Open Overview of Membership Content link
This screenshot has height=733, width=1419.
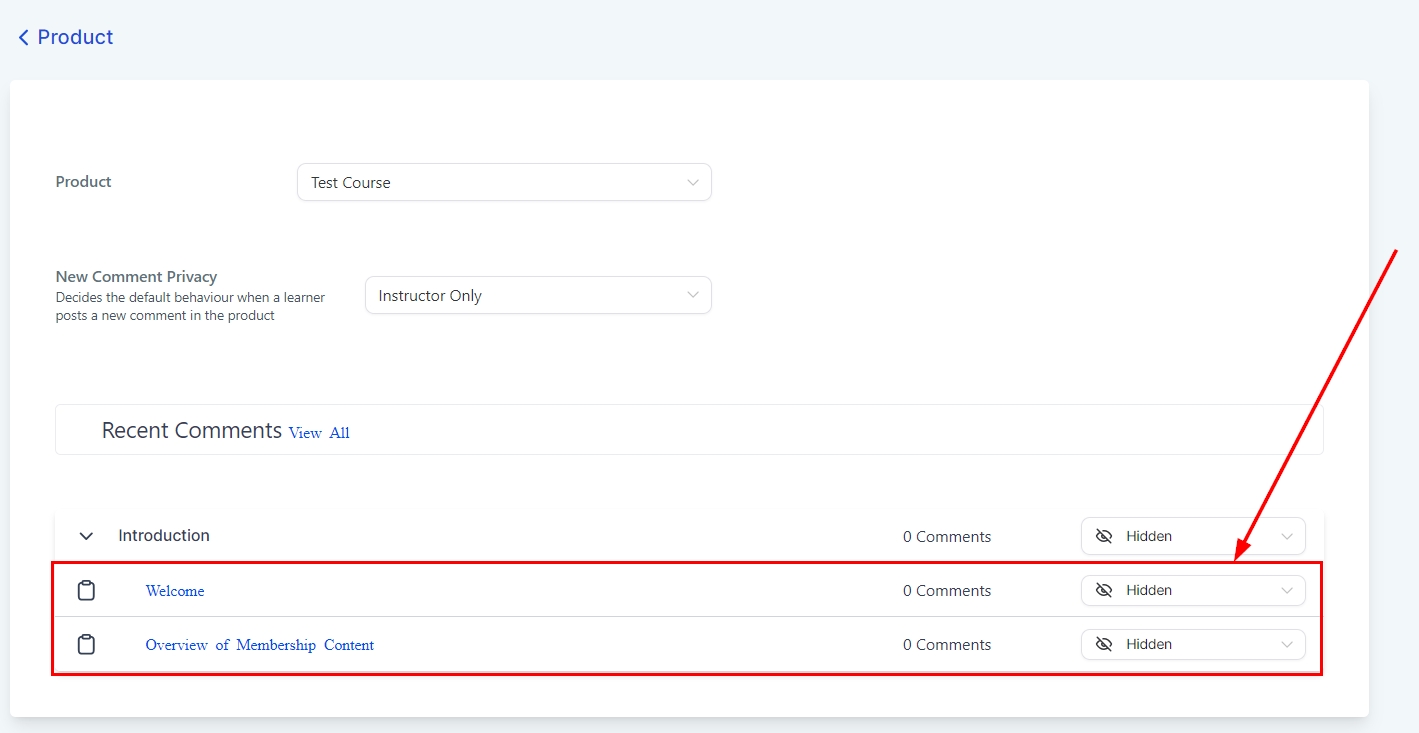260,645
